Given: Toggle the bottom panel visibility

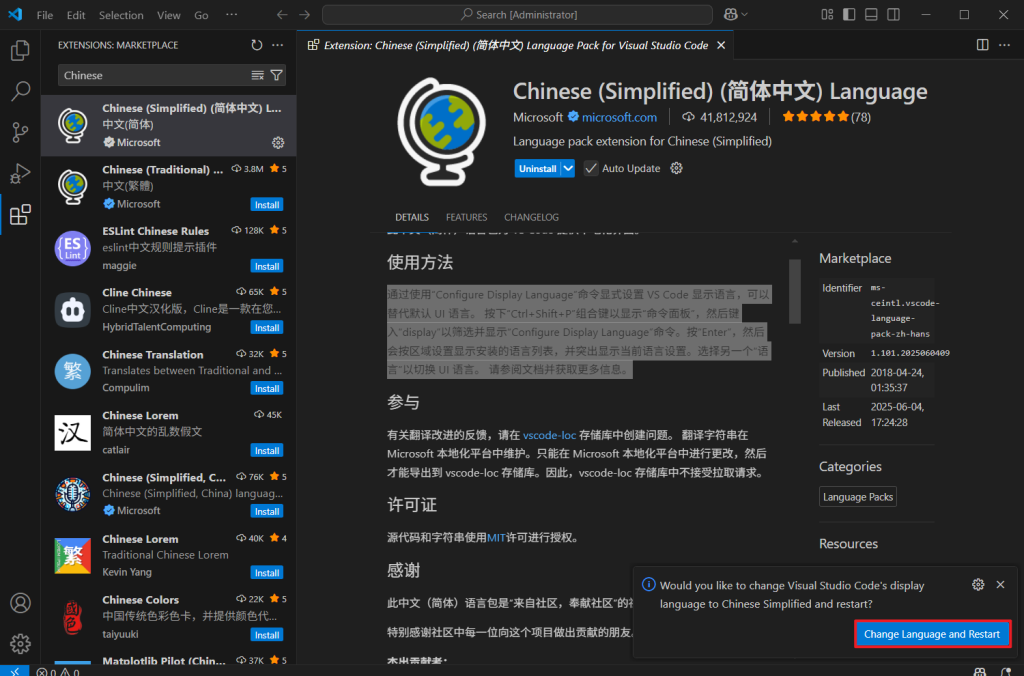Looking at the screenshot, I should pos(871,14).
